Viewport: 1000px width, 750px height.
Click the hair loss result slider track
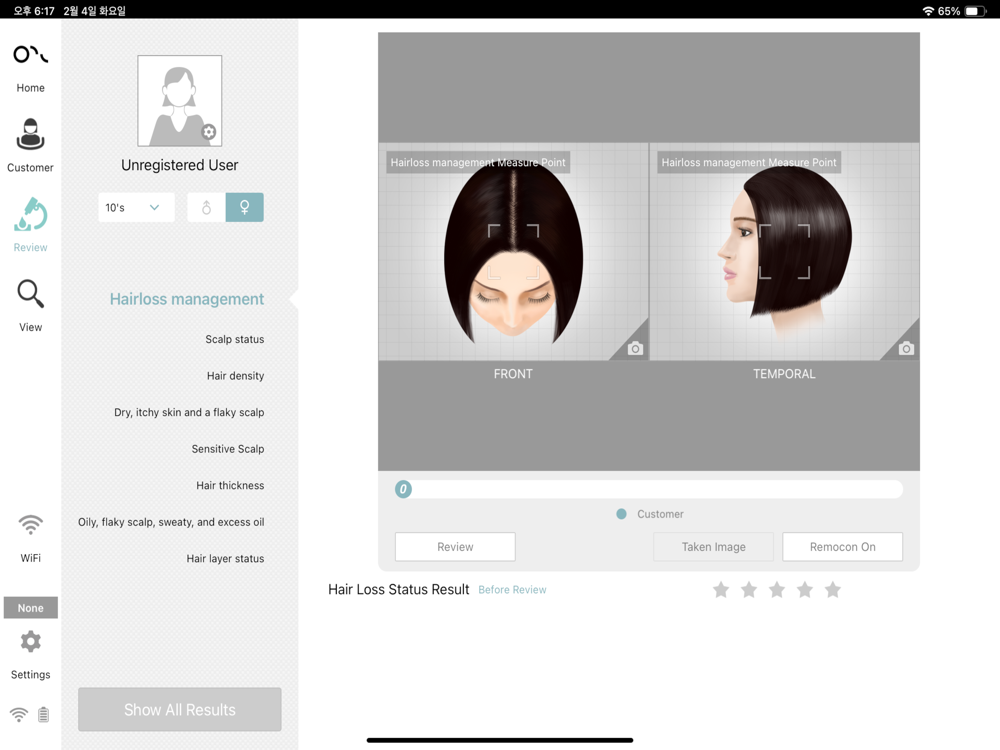(649, 489)
